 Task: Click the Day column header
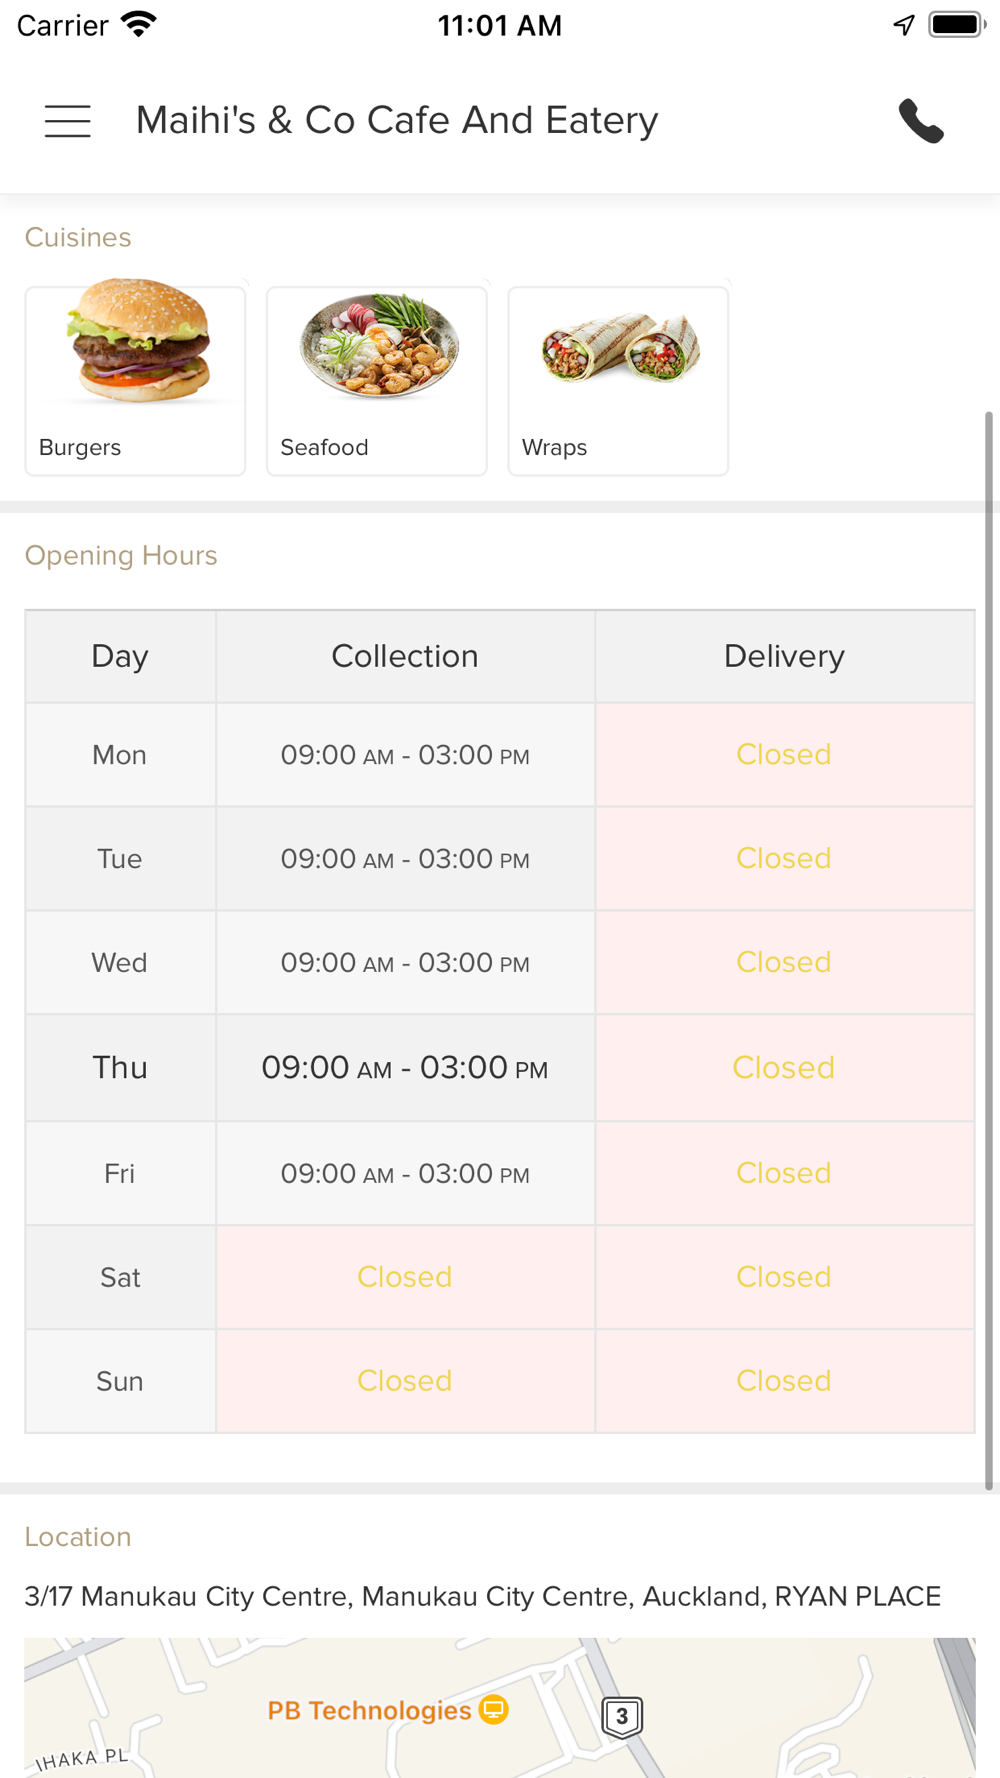[x=120, y=656]
